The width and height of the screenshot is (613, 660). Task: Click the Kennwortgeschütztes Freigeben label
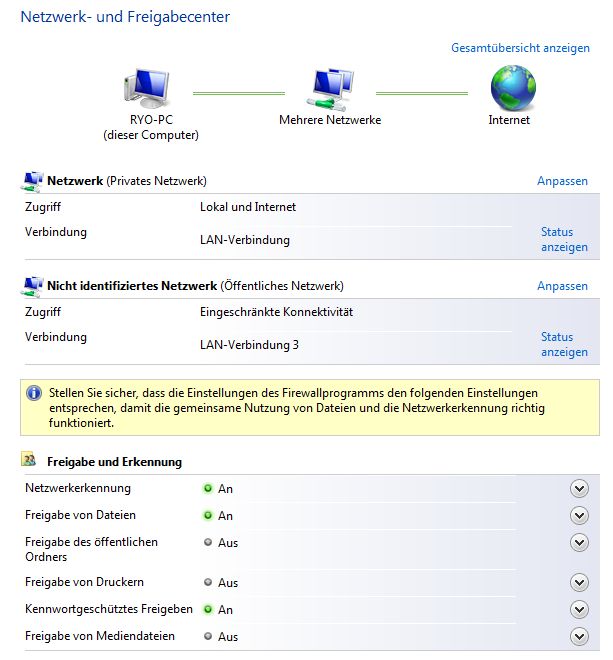click(109, 609)
